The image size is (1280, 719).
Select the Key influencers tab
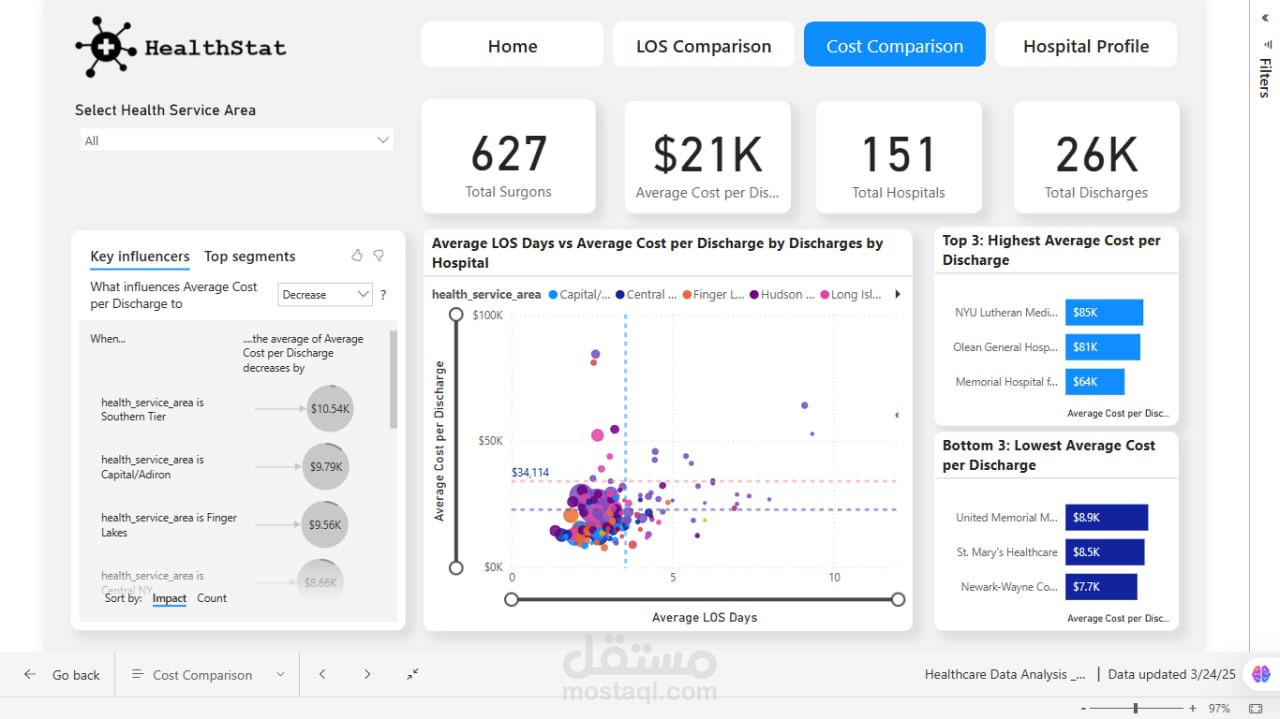(140, 257)
